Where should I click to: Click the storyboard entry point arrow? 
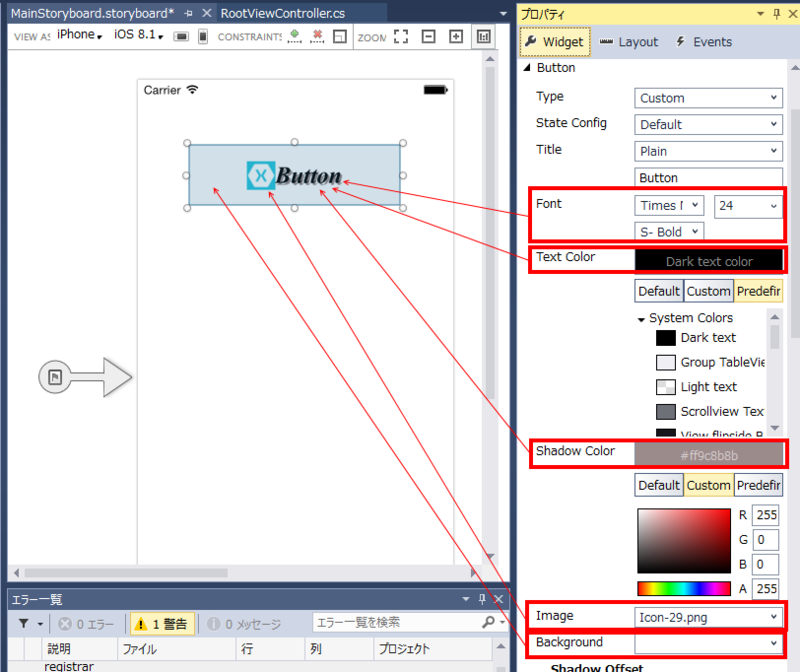86,377
